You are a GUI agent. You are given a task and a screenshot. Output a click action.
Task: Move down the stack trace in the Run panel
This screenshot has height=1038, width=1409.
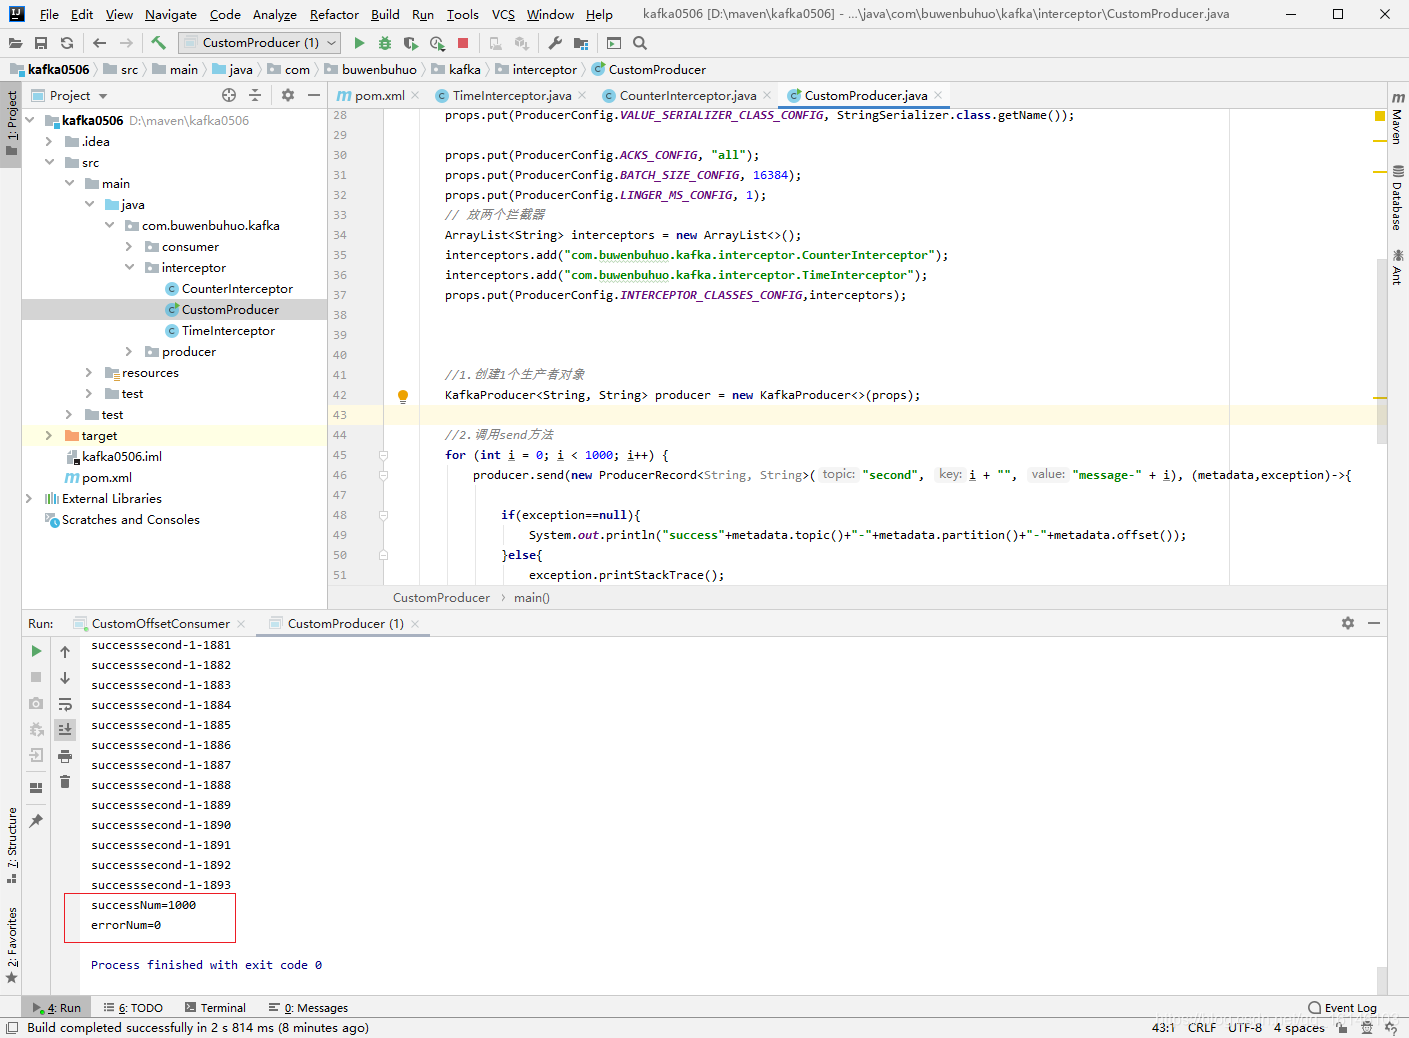click(65, 678)
